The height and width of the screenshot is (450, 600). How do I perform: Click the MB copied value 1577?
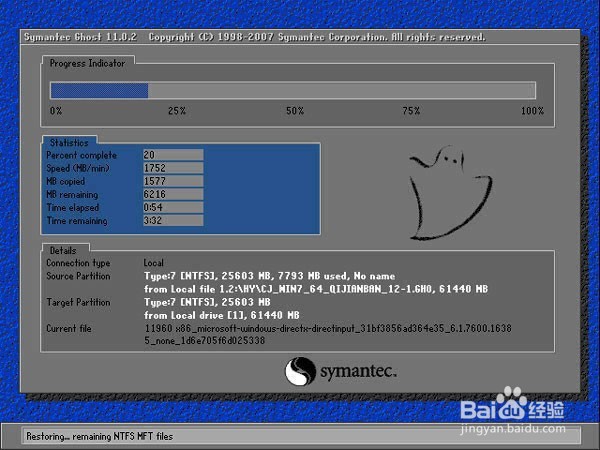tap(173, 181)
